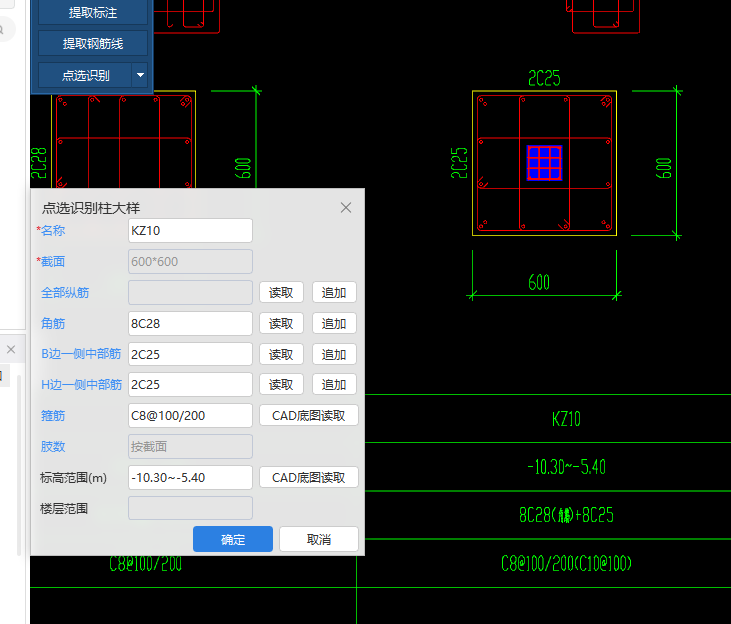Click CAD底图读取 next to 标高范围
The height and width of the screenshot is (624, 731).
click(309, 478)
